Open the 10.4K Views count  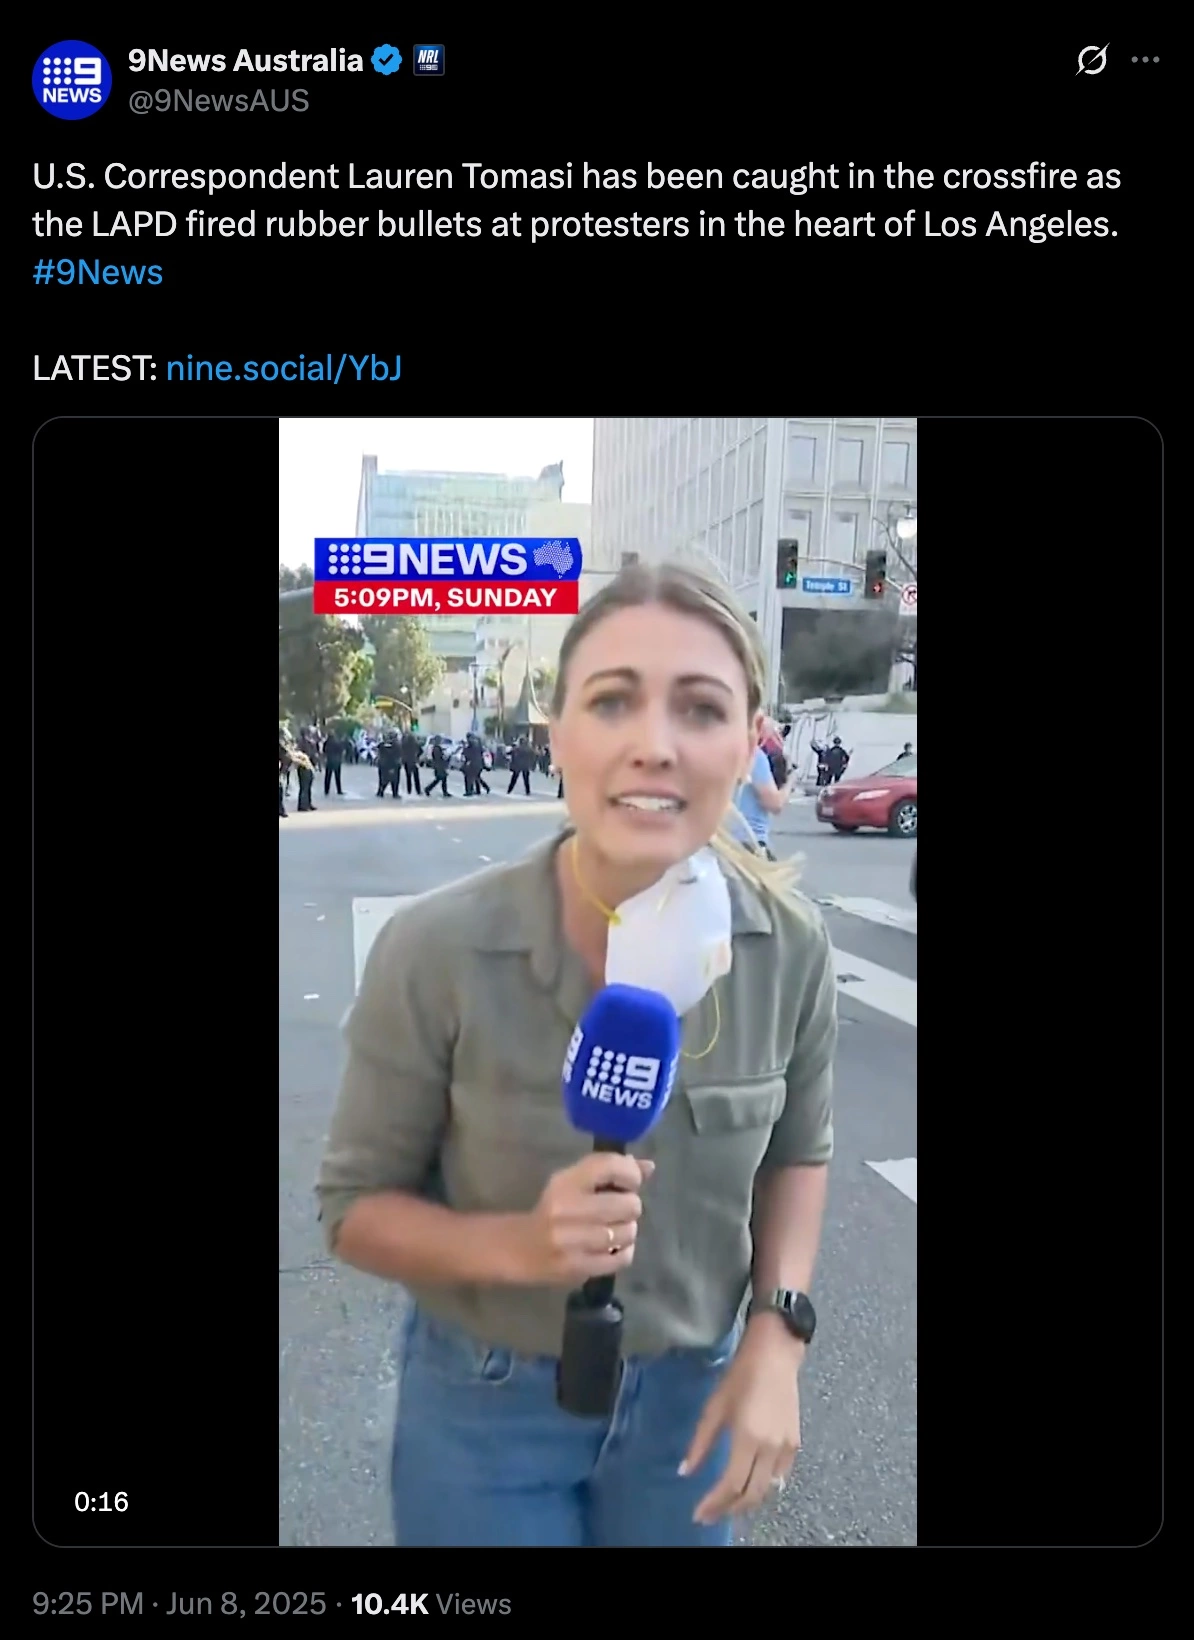(431, 1604)
